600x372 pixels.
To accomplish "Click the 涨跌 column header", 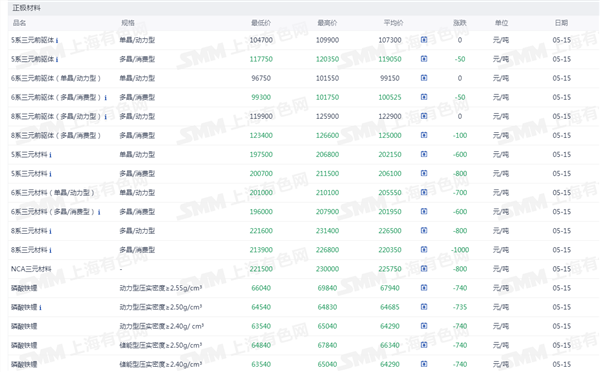I will [x=460, y=23].
